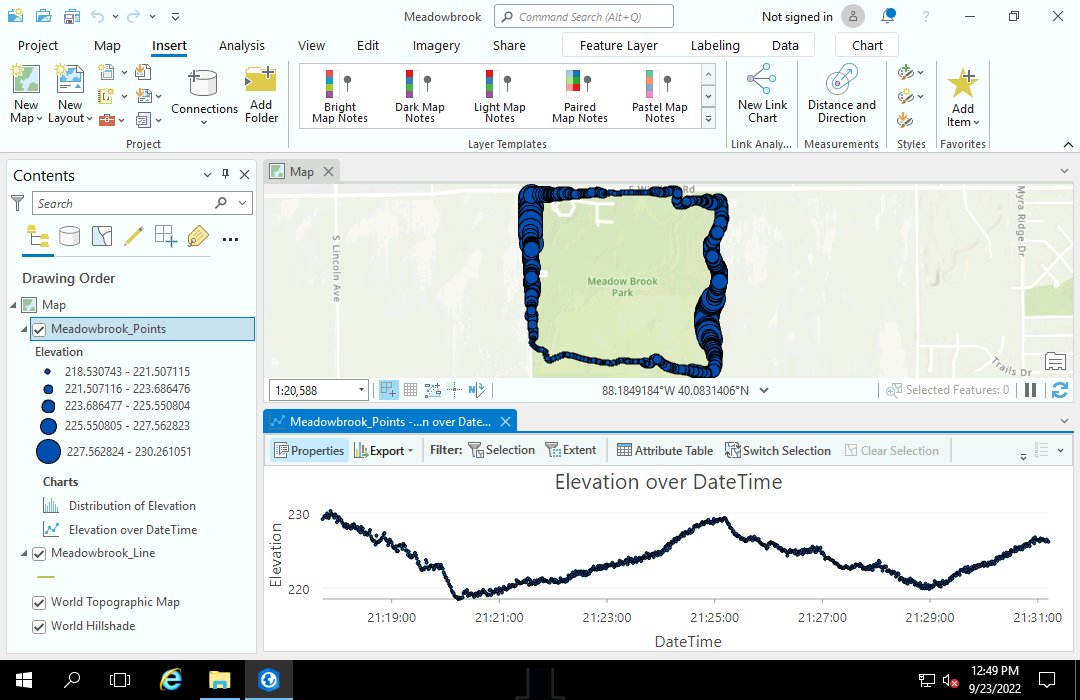Viewport: 1080px width, 700px height.
Task: Open the Distance and Direction tool
Action: pyautogui.click(x=841, y=95)
